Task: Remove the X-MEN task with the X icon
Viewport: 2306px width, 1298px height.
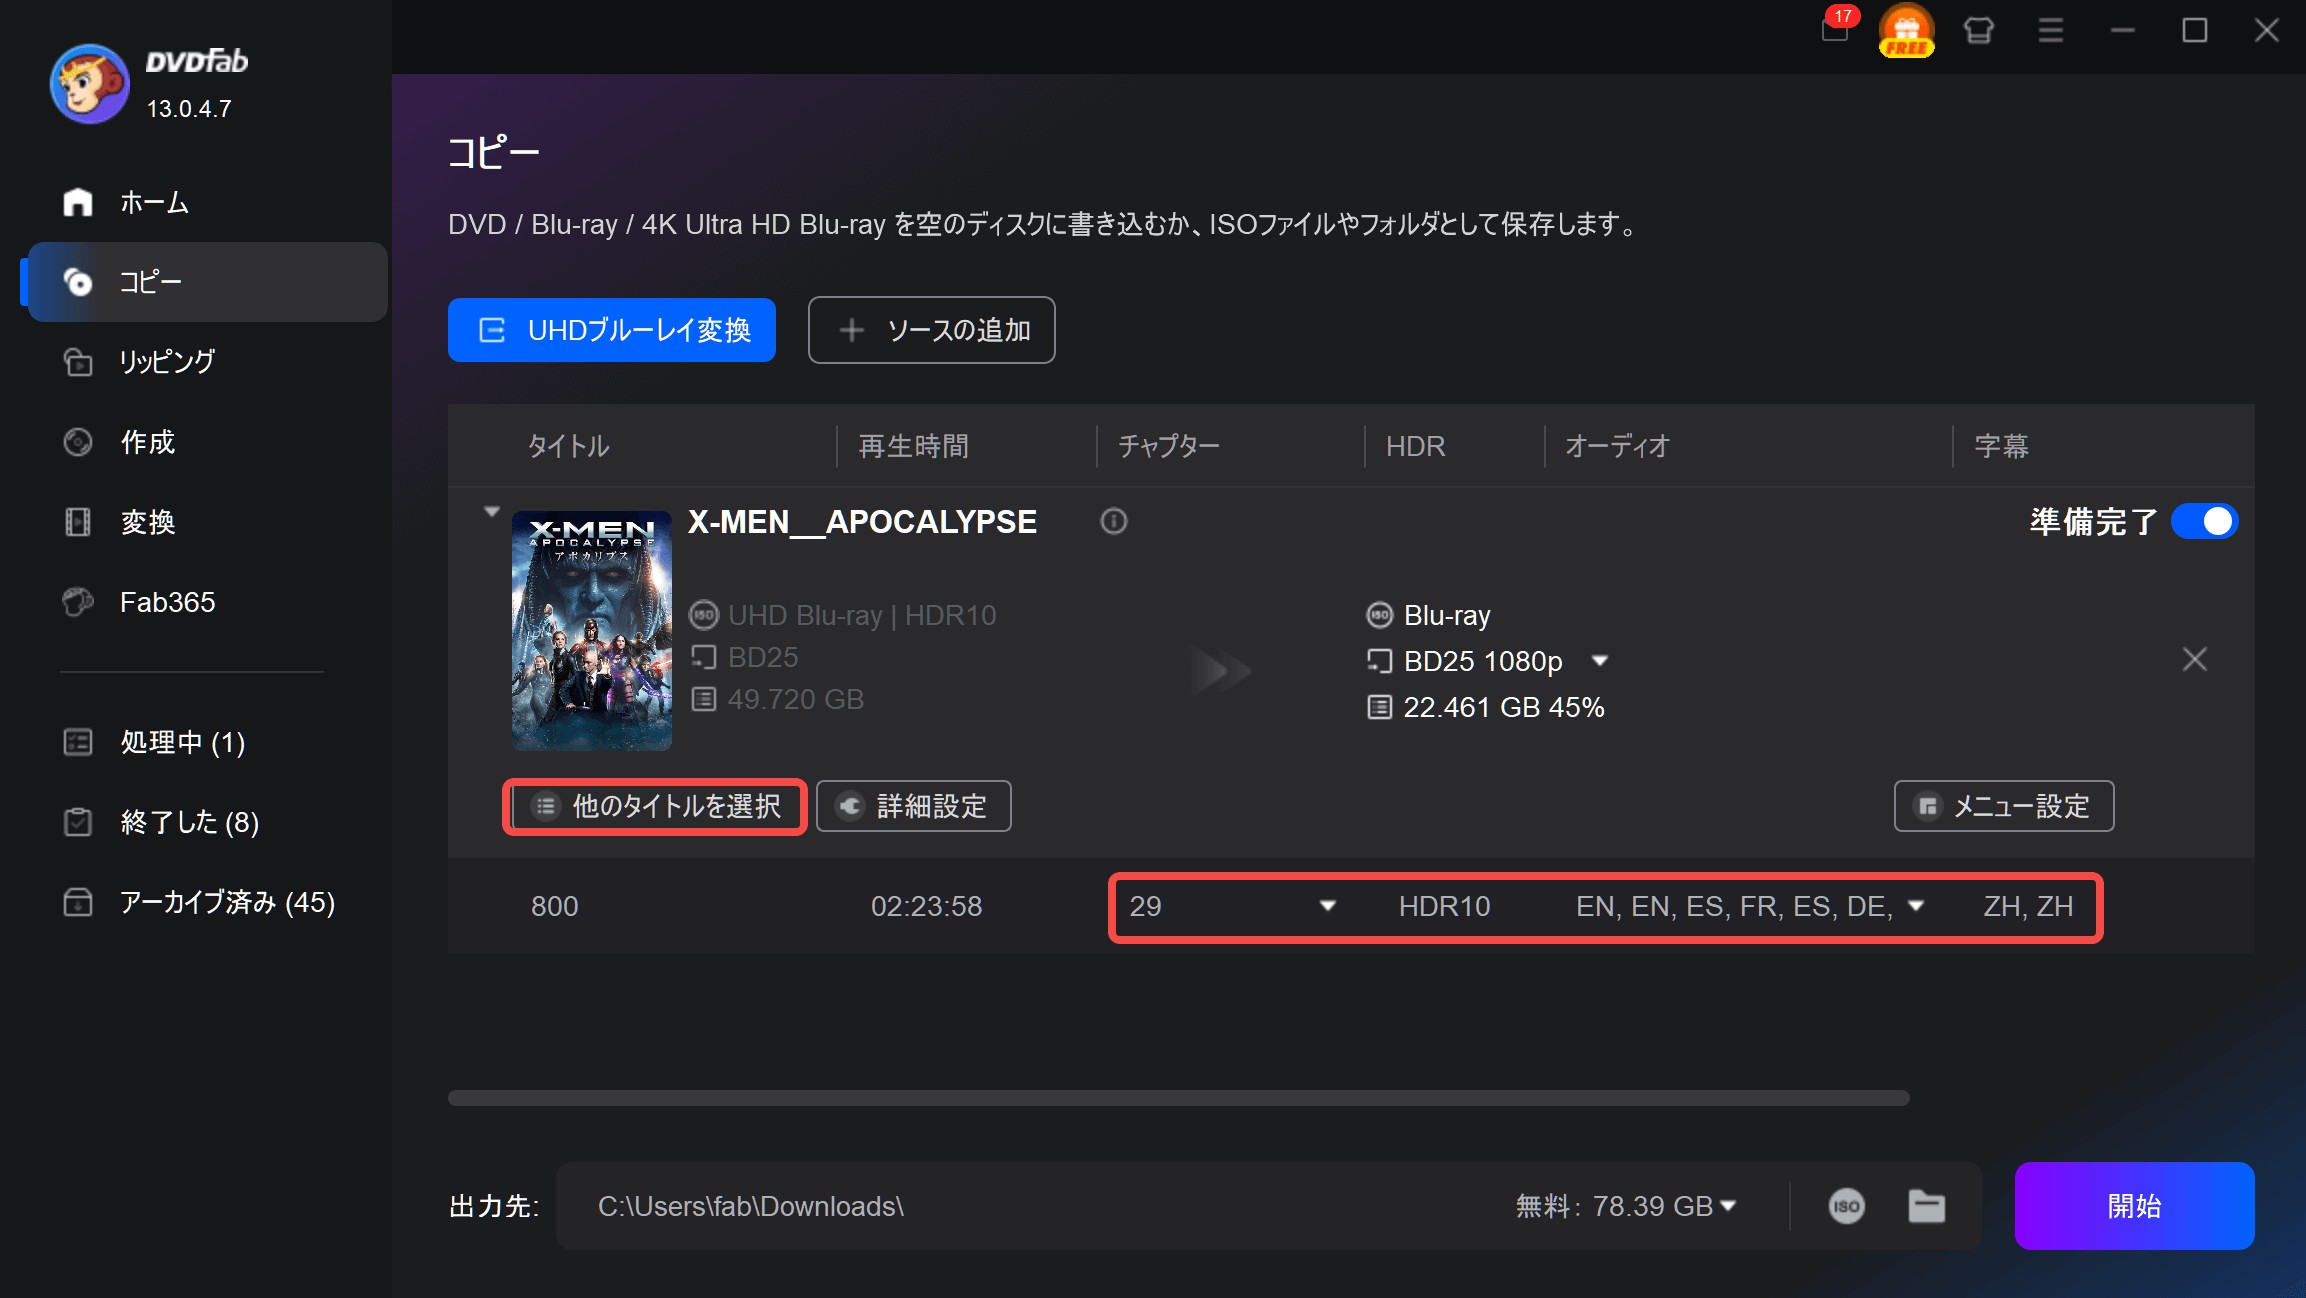Action: (2195, 659)
